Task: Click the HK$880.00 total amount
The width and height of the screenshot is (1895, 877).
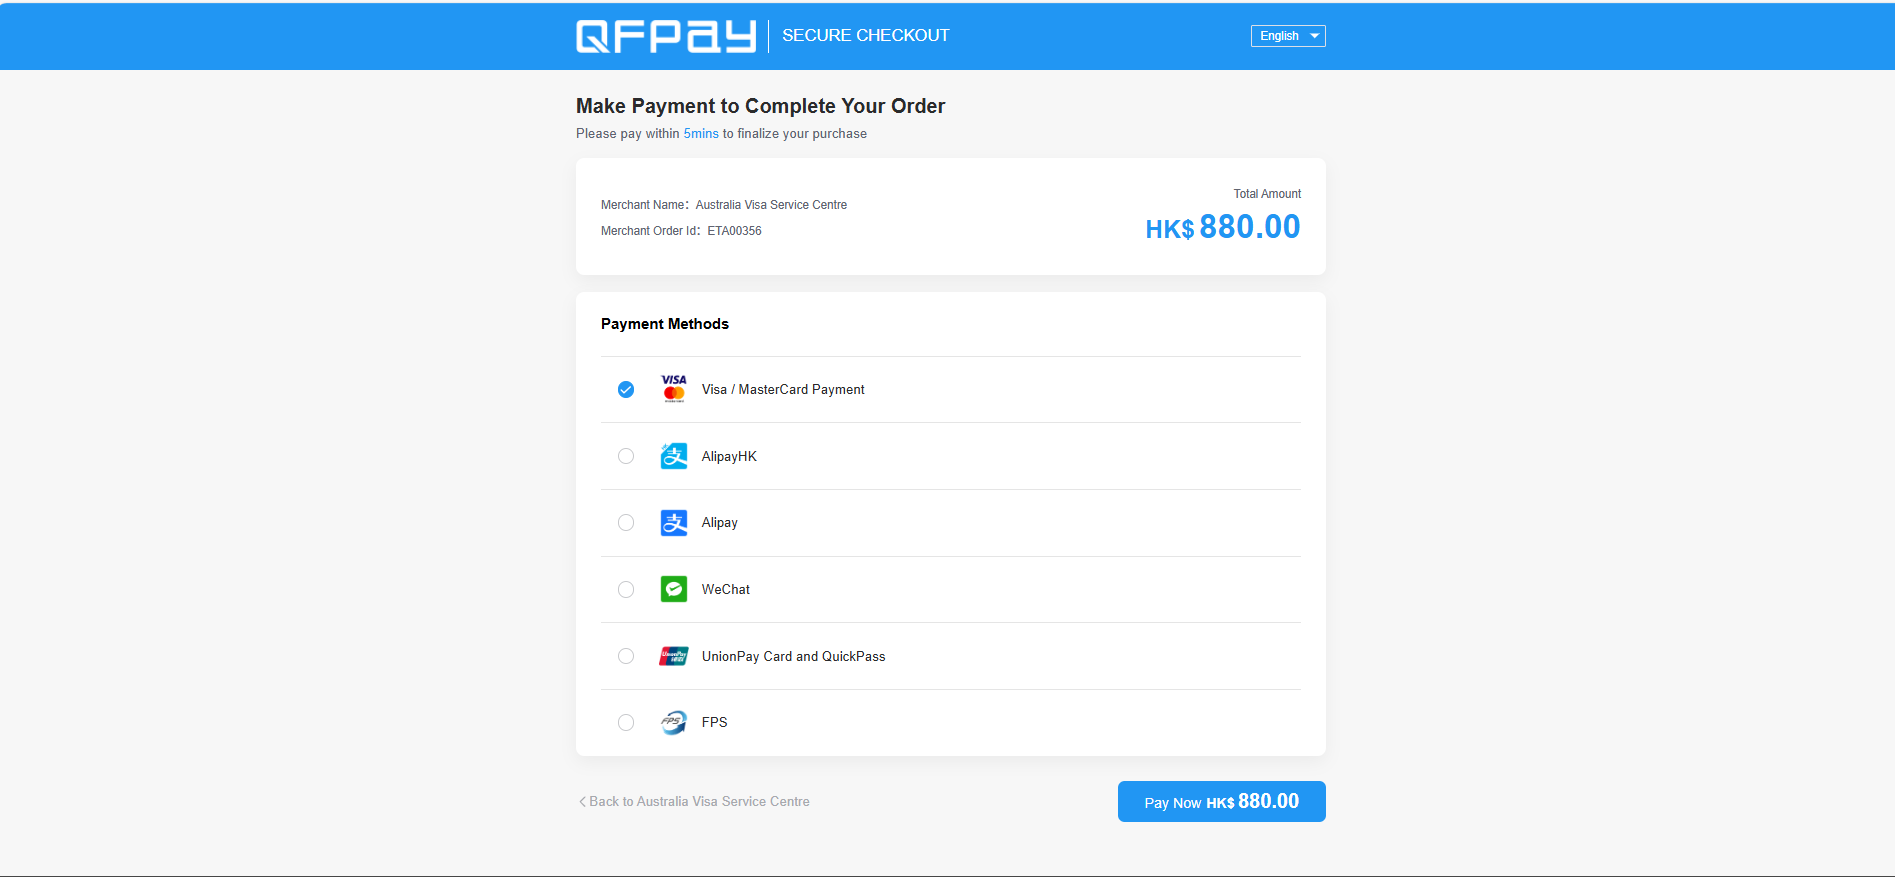Action: 1222,227
